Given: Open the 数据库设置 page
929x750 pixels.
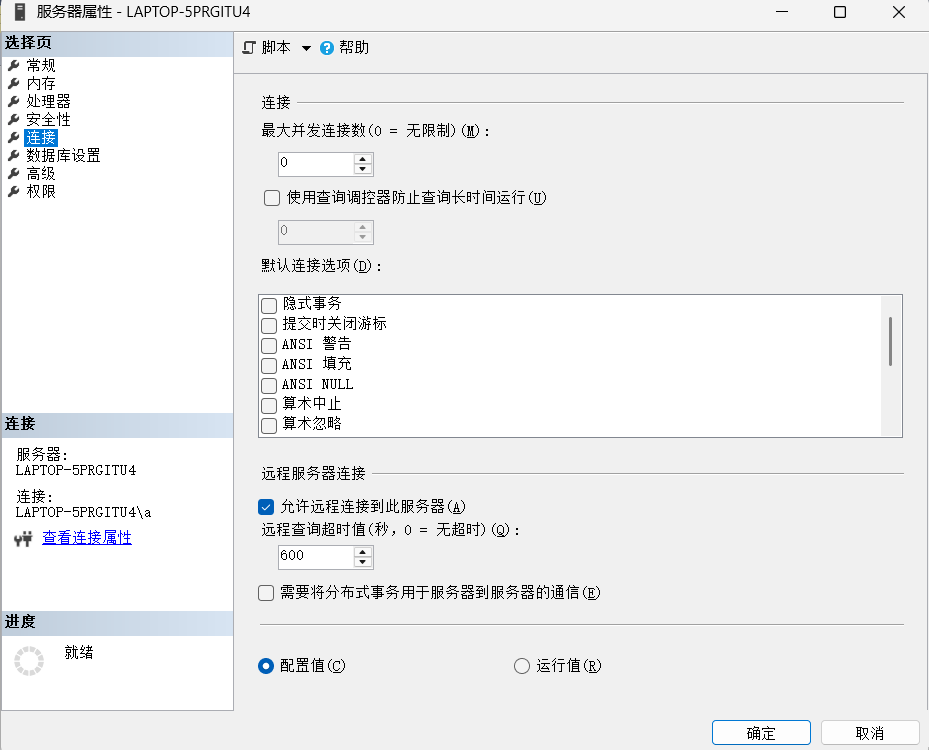Looking at the screenshot, I should [63, 156].
